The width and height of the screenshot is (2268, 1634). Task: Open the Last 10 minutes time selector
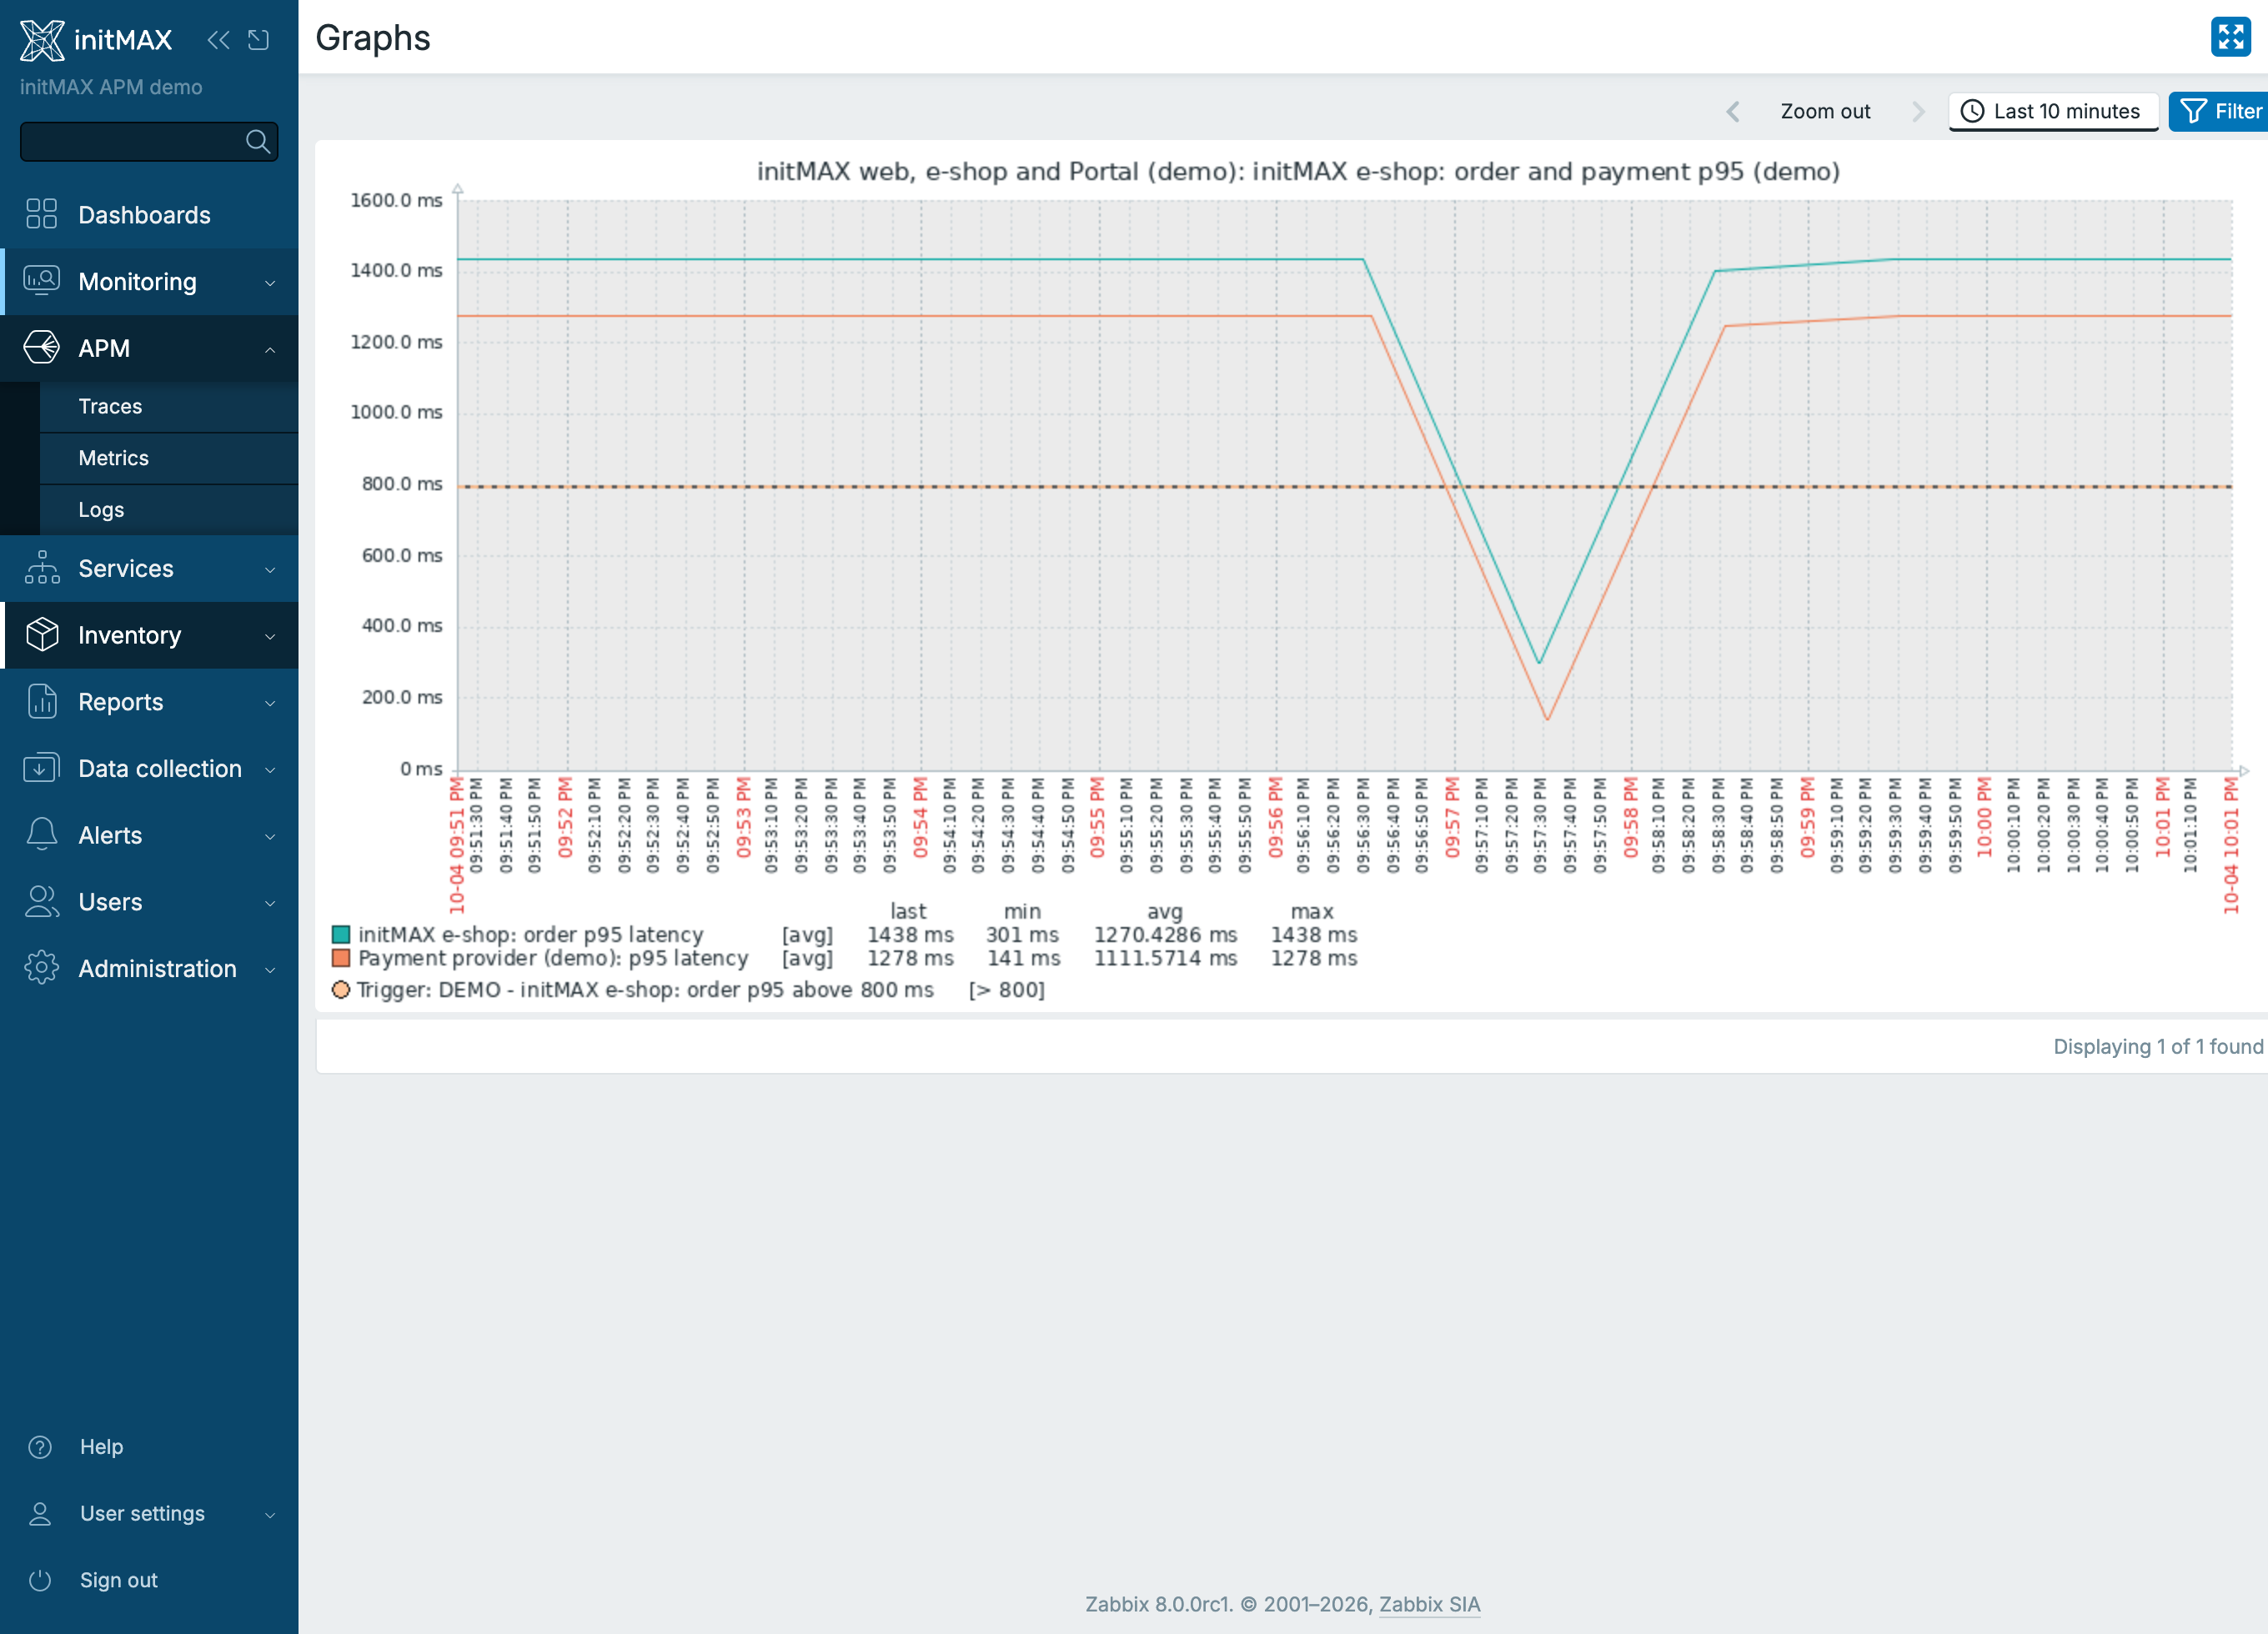[2053, 111]
